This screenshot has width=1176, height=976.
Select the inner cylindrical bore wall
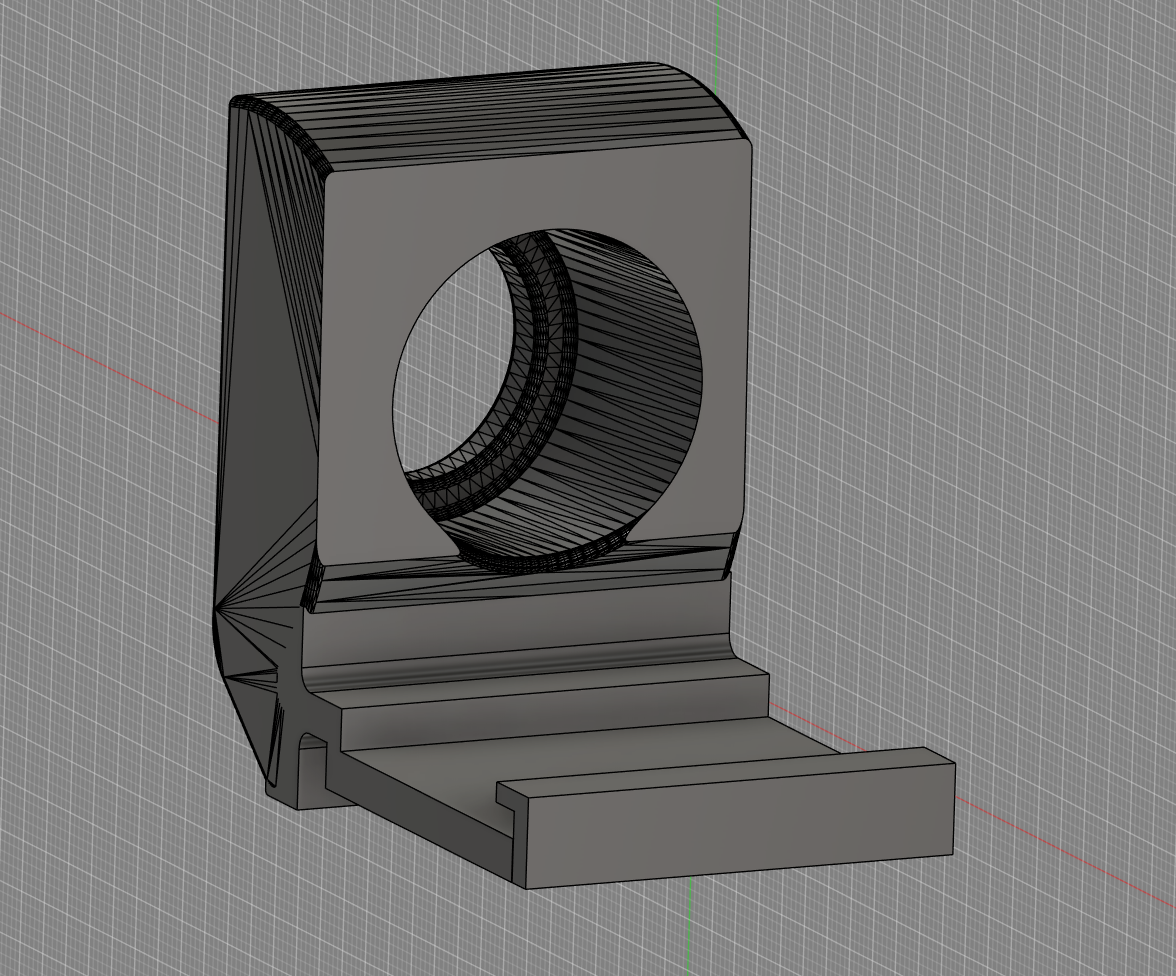[640, 400]
